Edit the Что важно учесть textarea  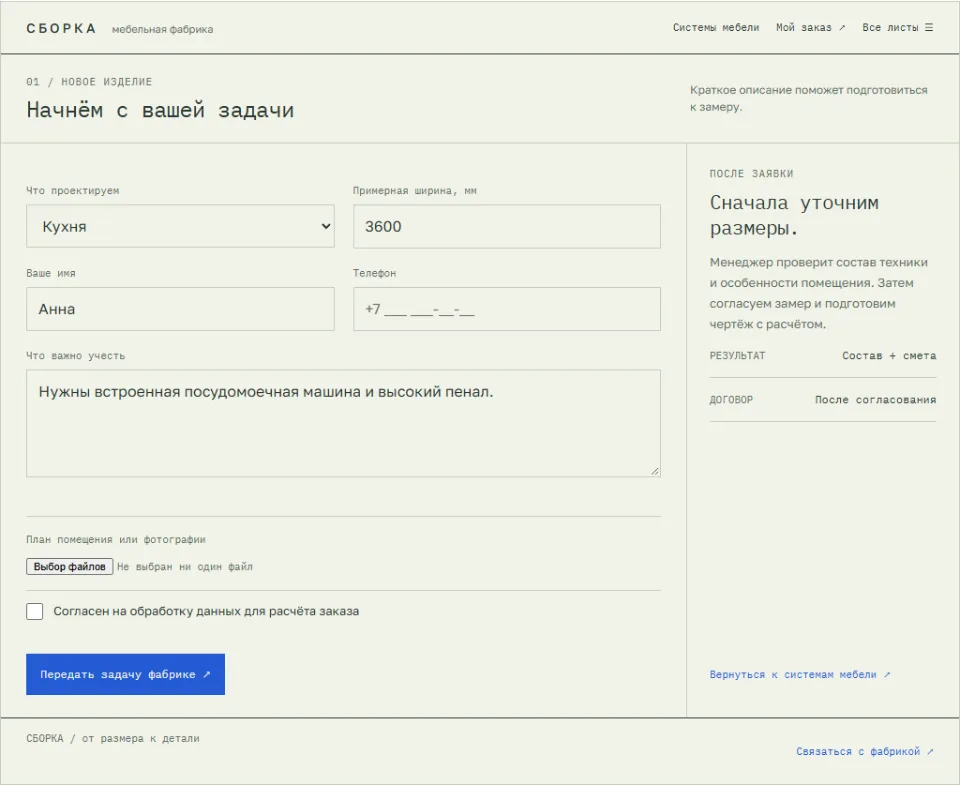343,423
